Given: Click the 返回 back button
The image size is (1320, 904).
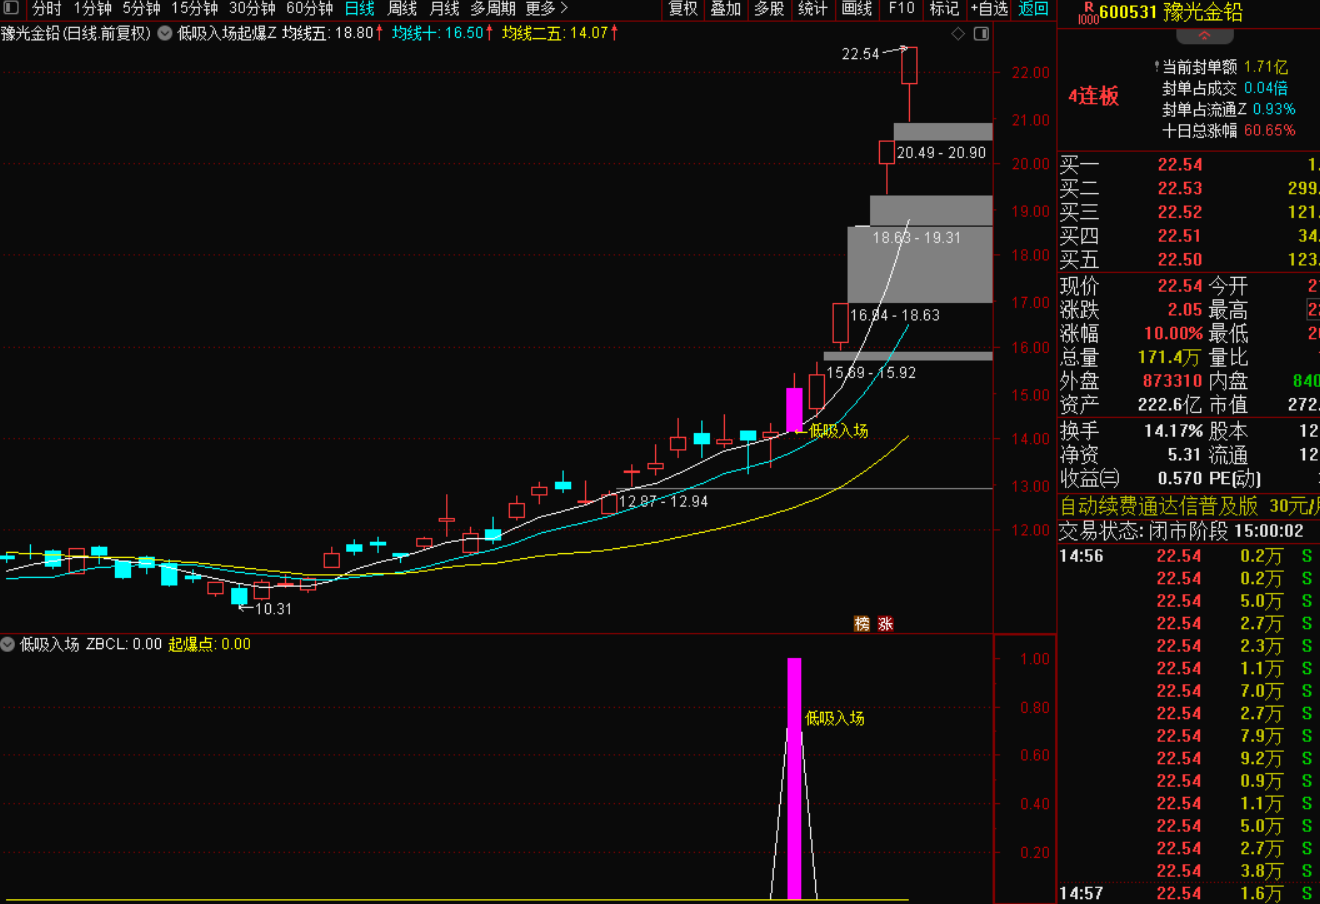Looking at the screenshot, I should point(1033,9).
